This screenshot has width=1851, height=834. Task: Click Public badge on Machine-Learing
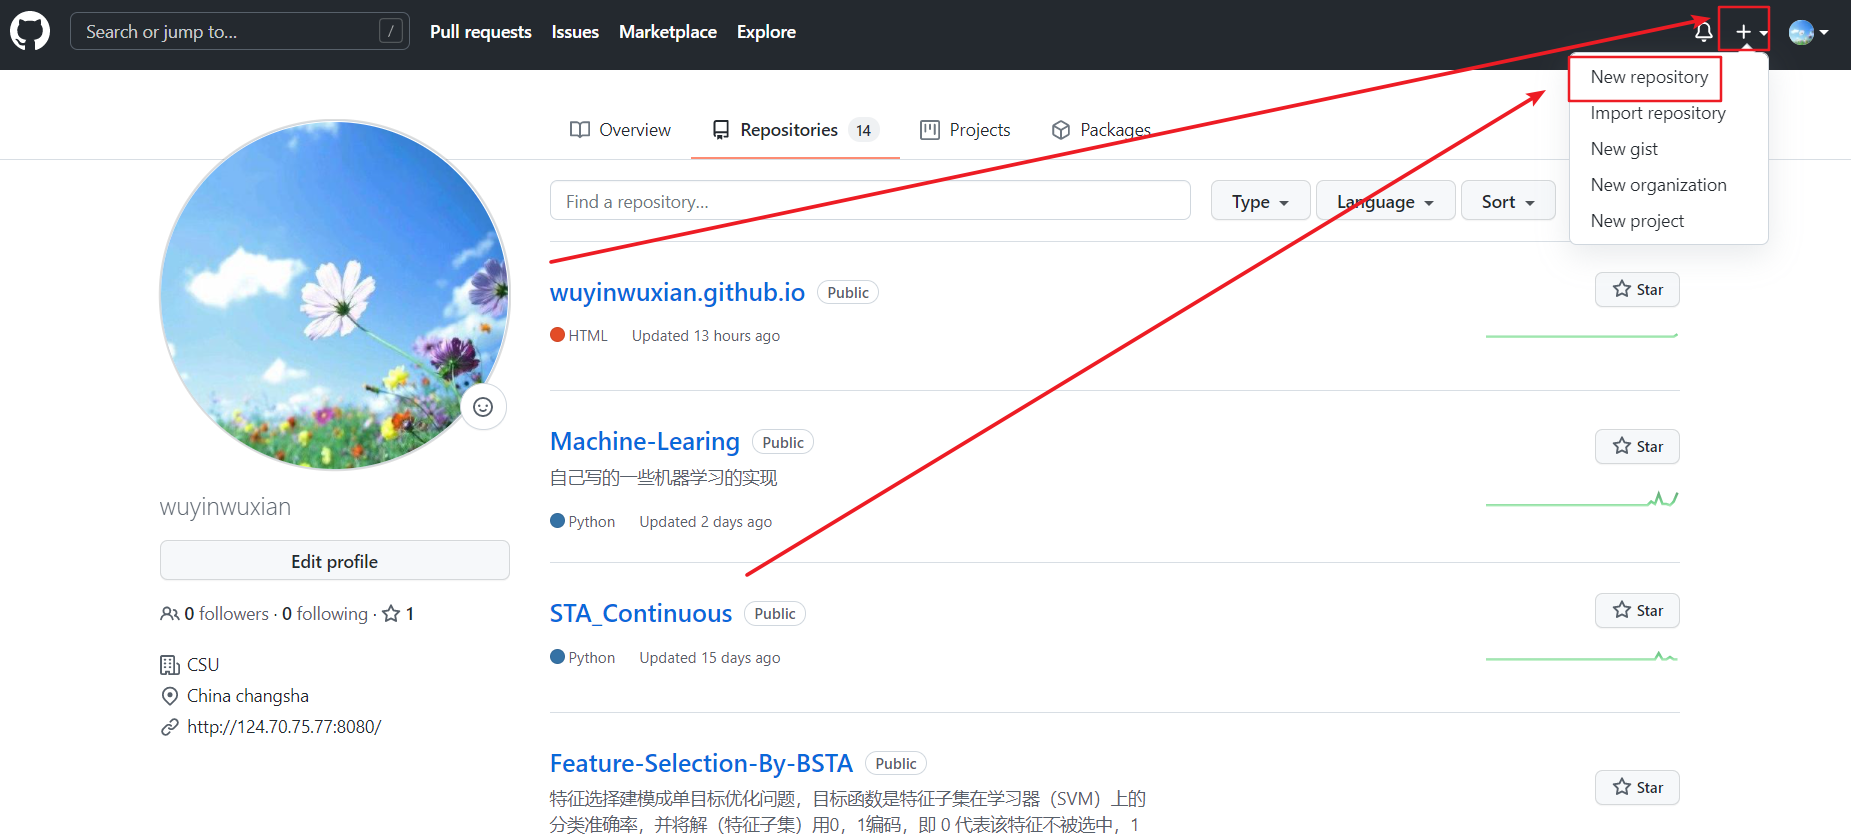coord(783,442)
